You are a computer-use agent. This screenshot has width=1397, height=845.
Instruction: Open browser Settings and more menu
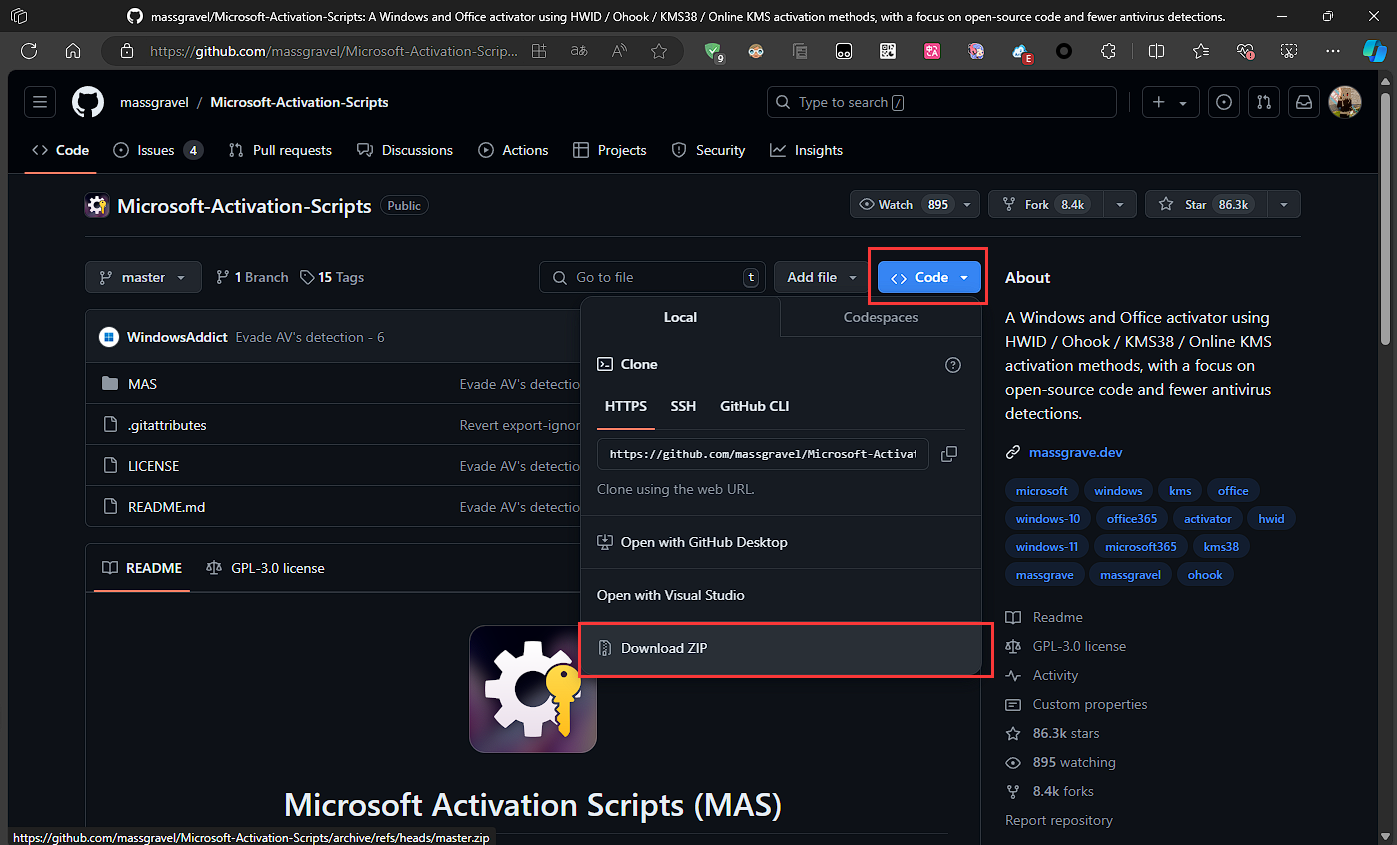(1333, 51)
